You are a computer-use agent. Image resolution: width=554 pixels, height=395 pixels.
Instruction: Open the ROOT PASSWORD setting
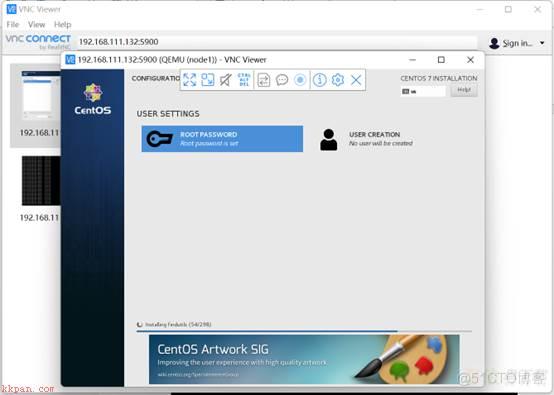222,139
